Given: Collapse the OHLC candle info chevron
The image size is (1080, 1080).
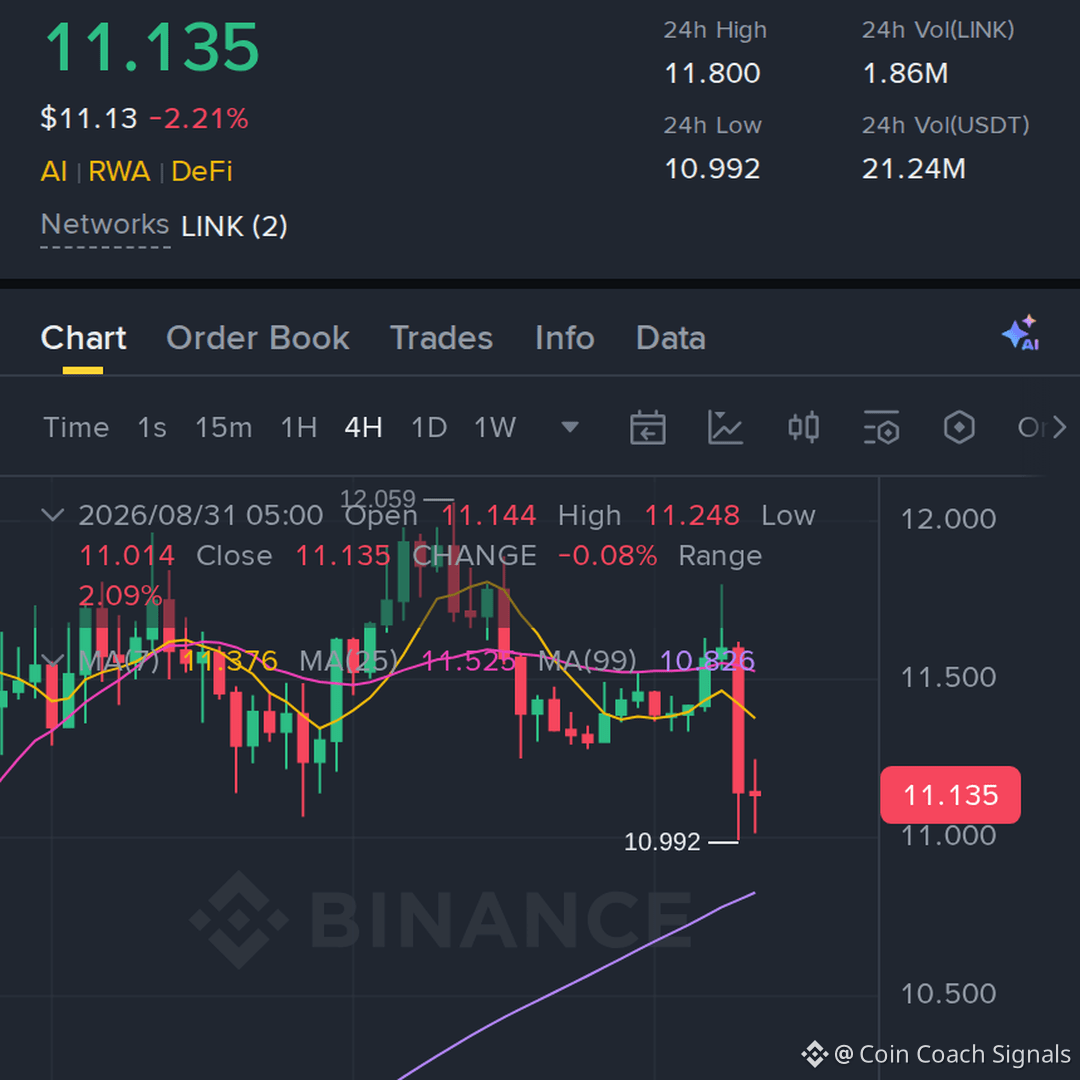Looking at the screenshot, I should click(x=53, y=515).
